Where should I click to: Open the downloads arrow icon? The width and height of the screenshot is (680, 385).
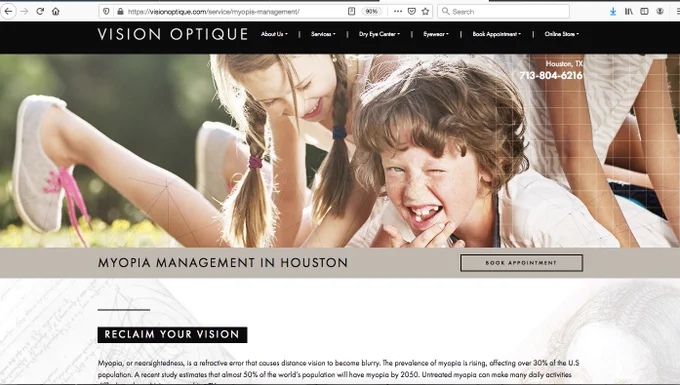click(x=613, y=12)
